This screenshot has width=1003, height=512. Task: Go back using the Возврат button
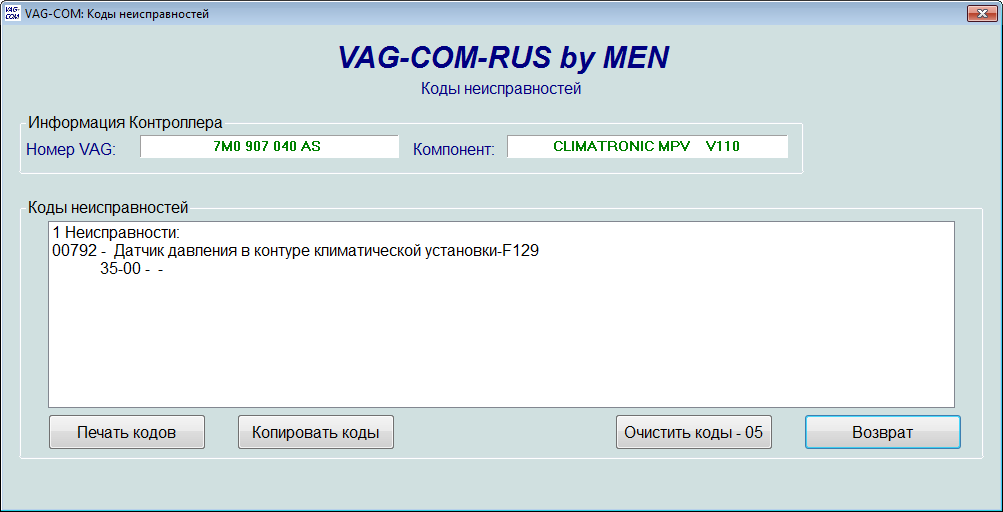point(882,432)
